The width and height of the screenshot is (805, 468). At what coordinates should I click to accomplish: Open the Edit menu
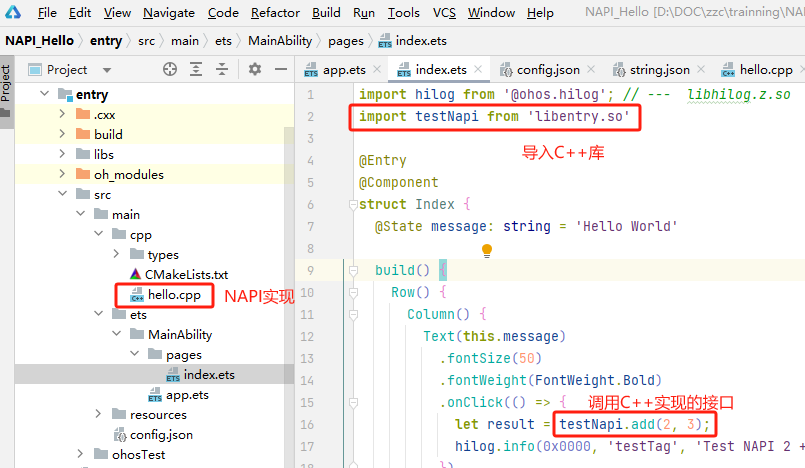80,12
